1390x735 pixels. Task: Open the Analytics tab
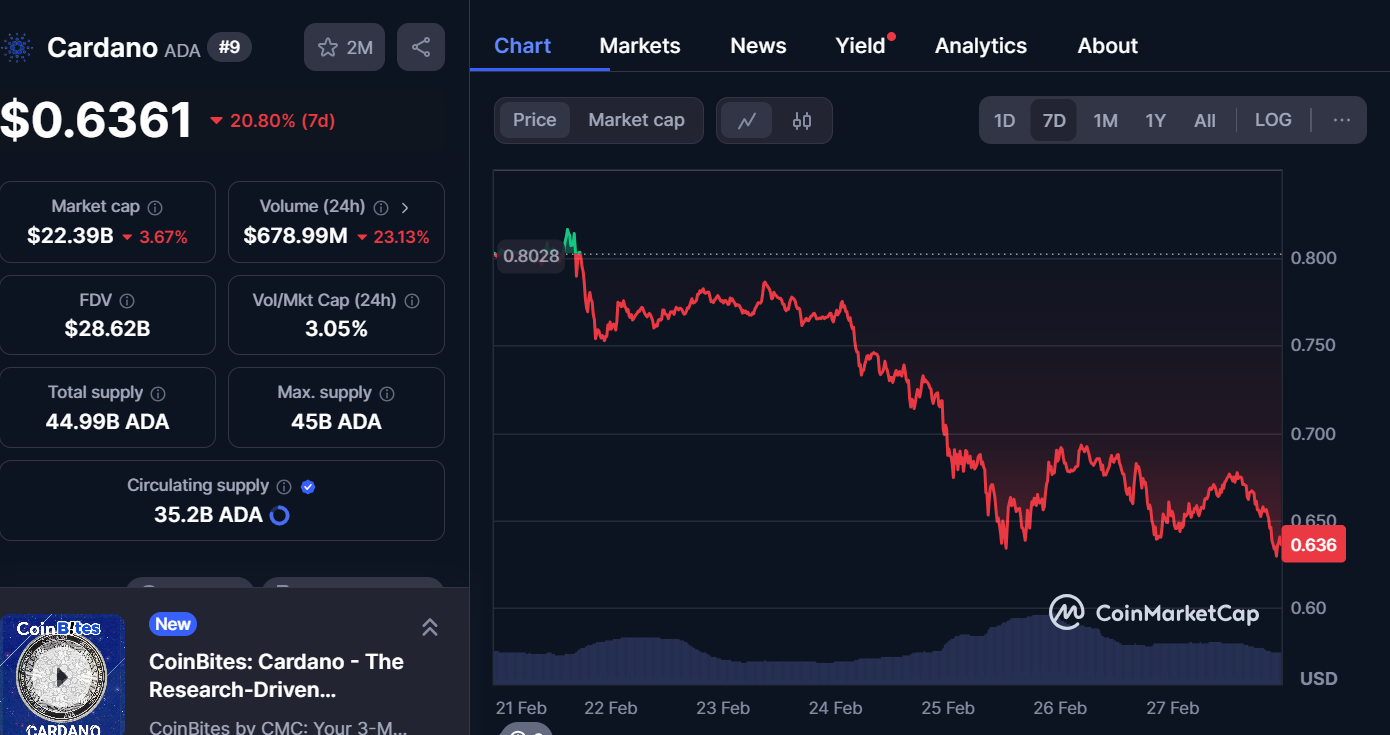pos(981,46)
